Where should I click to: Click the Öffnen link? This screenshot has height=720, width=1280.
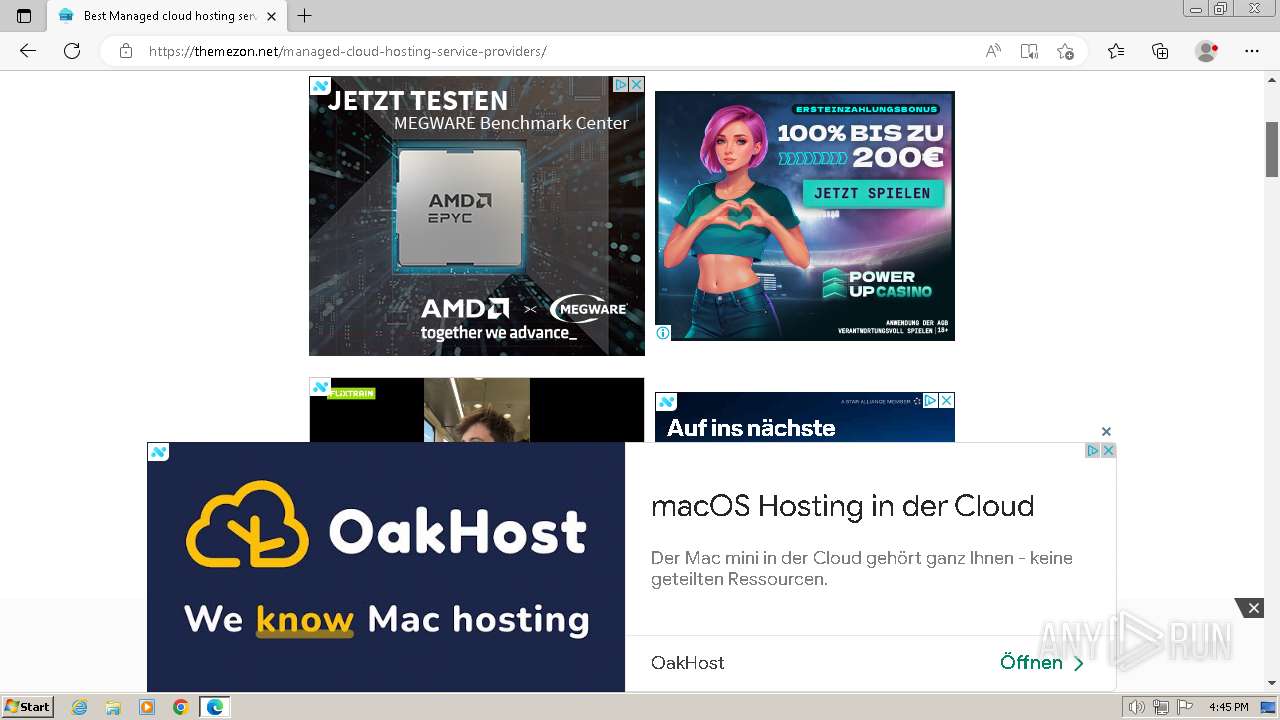[1042, 663]
